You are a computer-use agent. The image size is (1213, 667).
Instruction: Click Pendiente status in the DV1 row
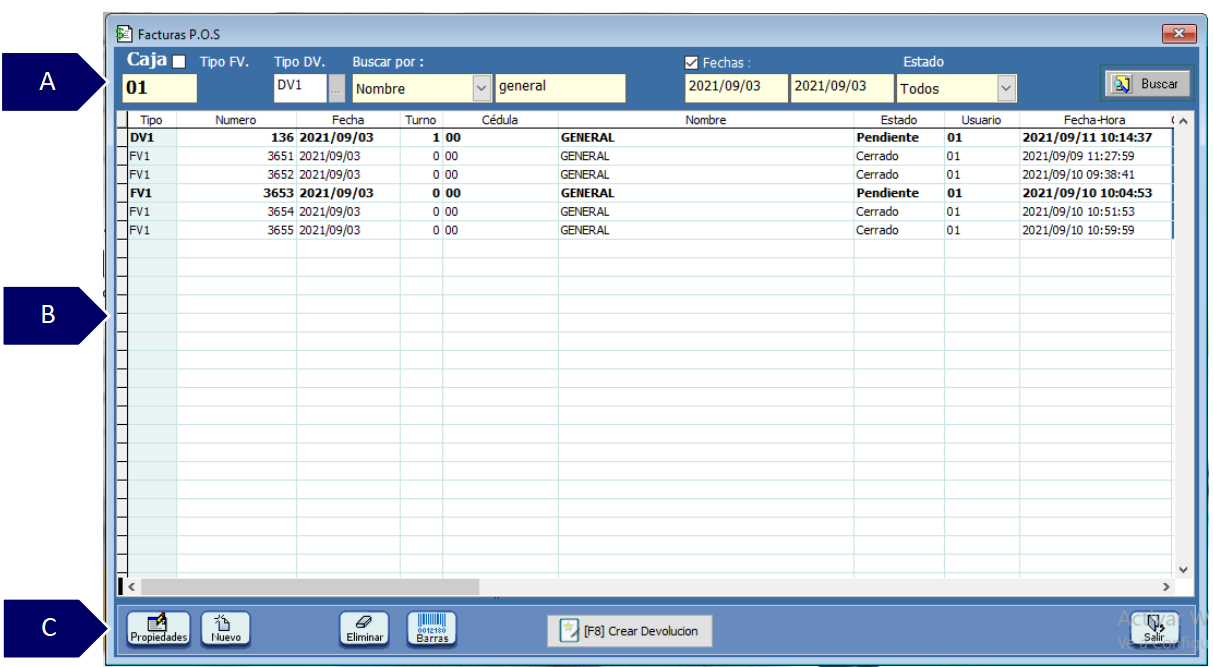pyautogui.click(x=887, y=138)
